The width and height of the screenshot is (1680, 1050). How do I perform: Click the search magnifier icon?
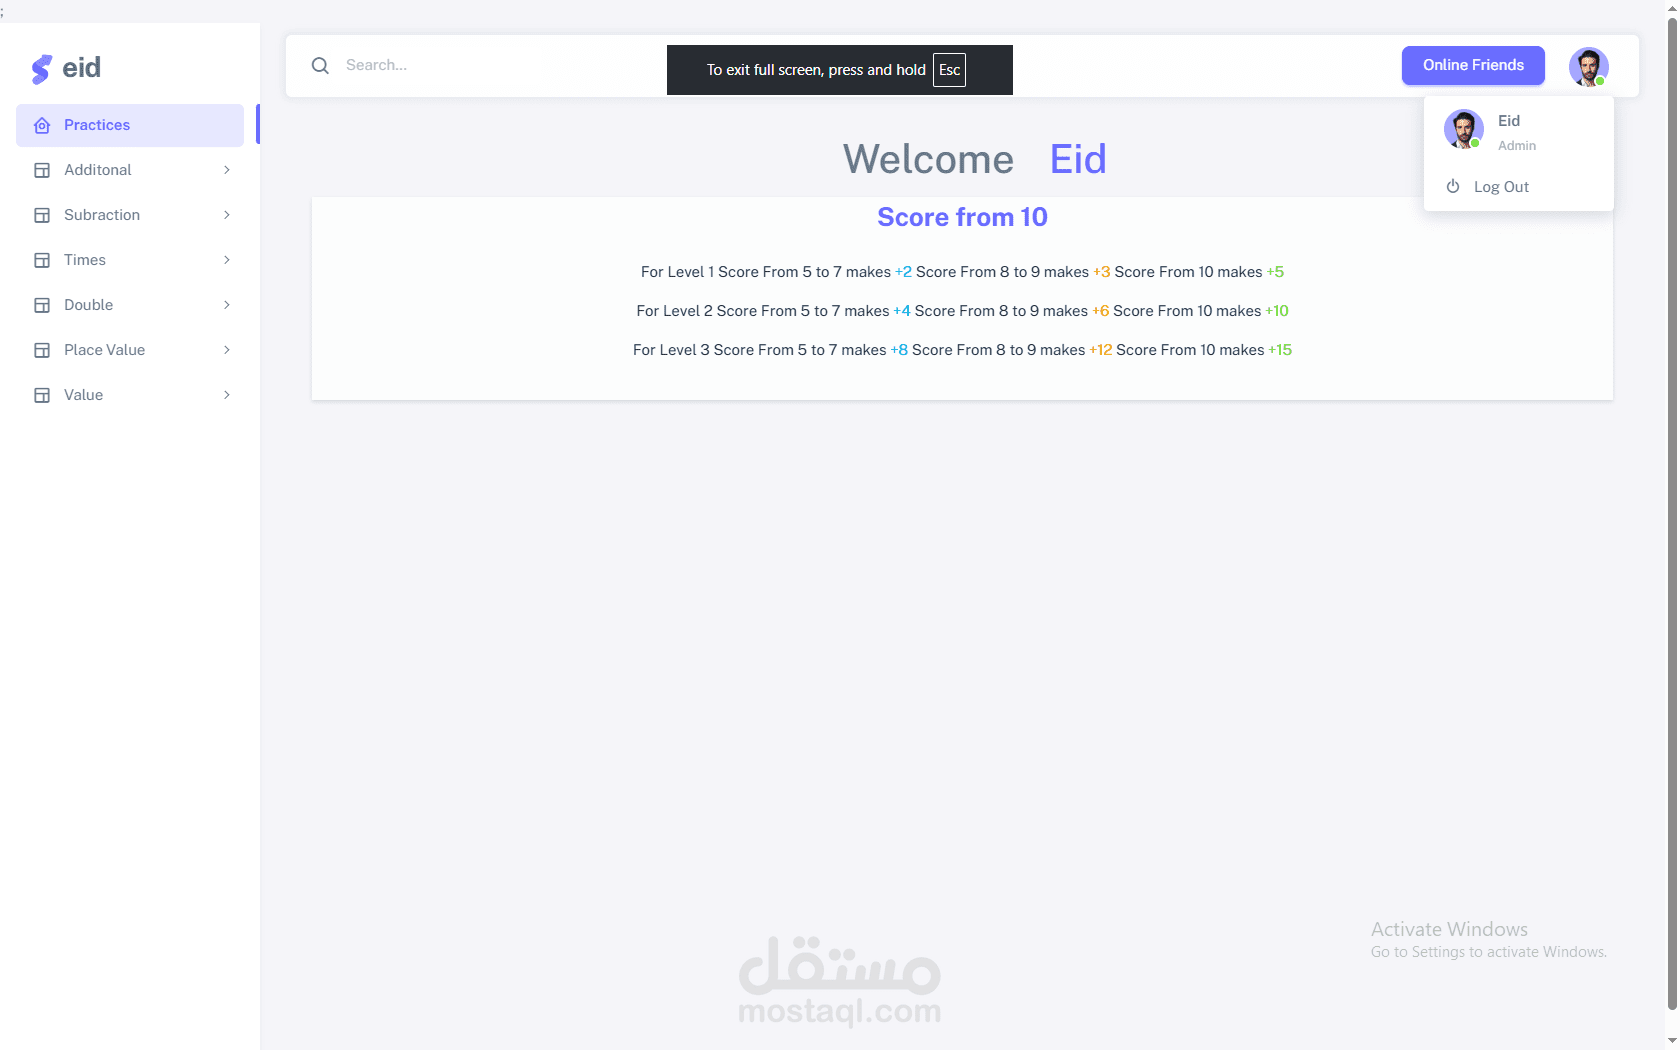tap(320, 65)
